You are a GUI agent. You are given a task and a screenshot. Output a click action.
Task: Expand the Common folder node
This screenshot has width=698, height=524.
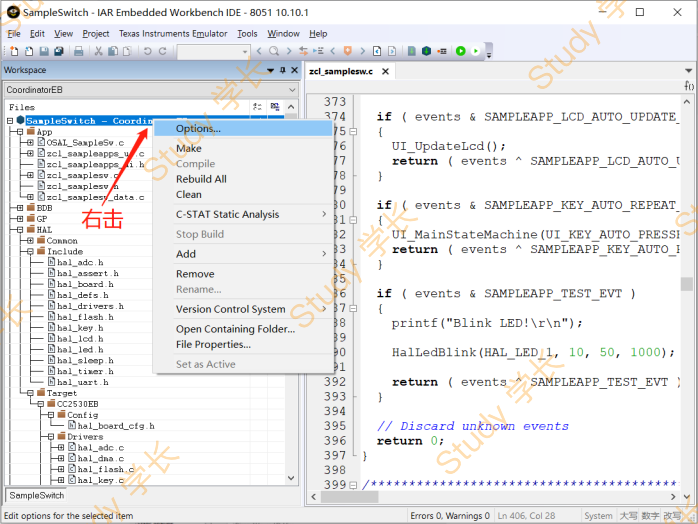click(x=30, y=240)
